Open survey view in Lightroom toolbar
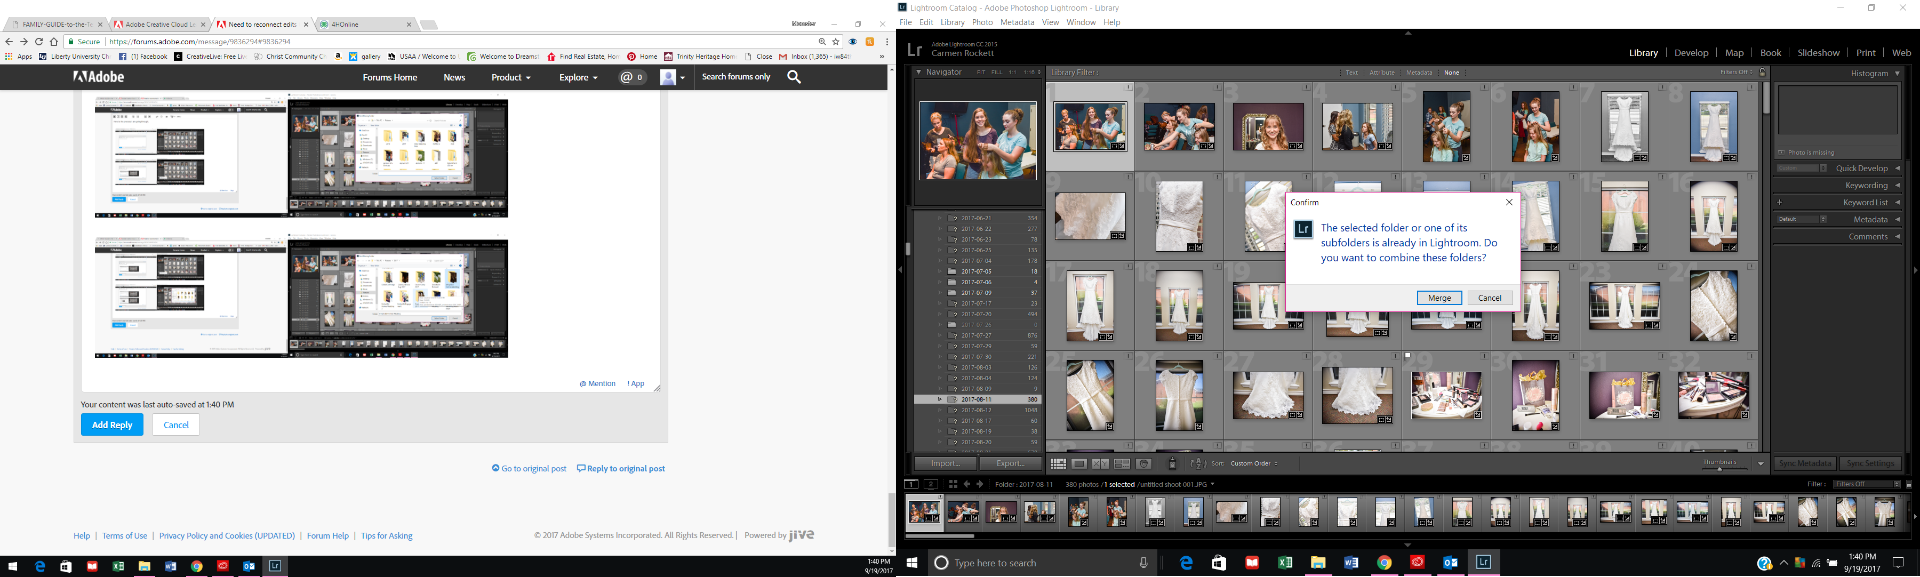Viewport: 1920px width, 577px height. point(1122,464)
